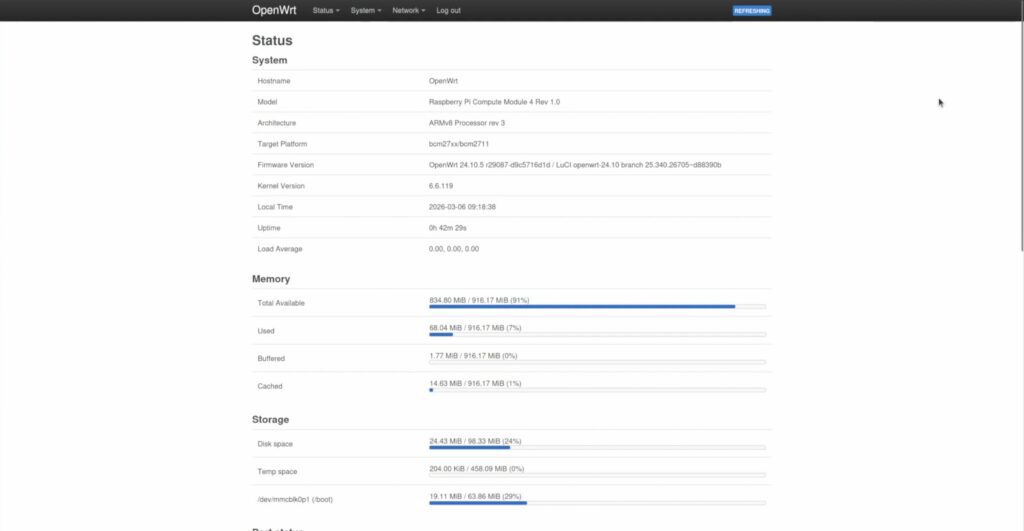Click the /dev/mmcblk0p1 boot usage bar
This screenshot has width=1024, height=531.
coord(597,503)
